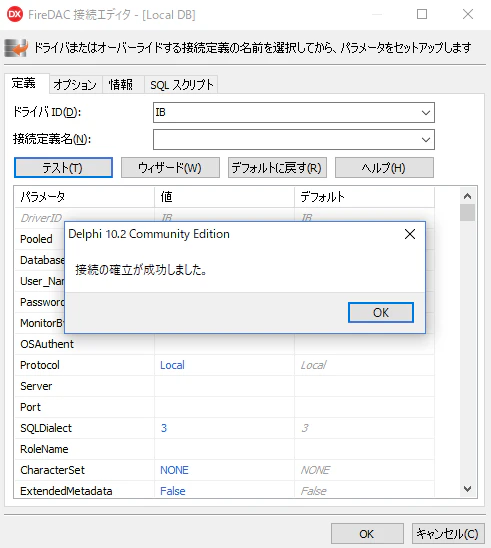Click OK in the connection success dialog

(x=381, y=312)
